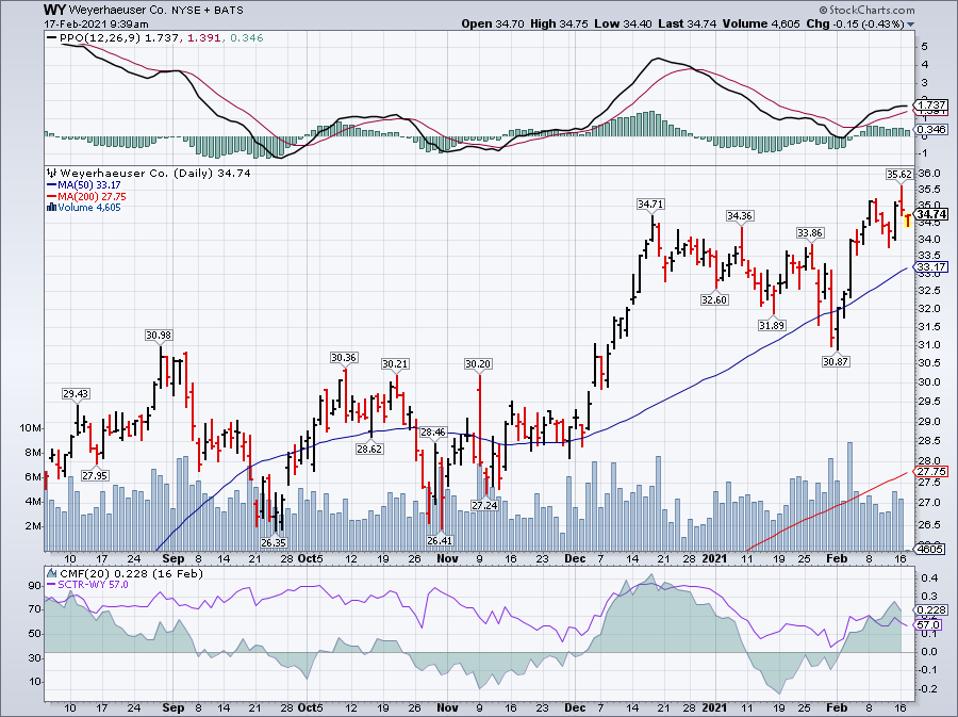Click the 33.17 MA(50) axis tag
Screen dimensions: 958x717
pyautogui.click(x=932, y=267)
